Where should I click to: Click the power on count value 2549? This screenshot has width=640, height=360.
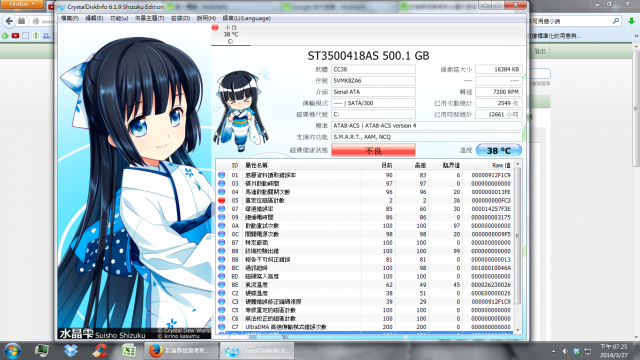tap(499, 103)
